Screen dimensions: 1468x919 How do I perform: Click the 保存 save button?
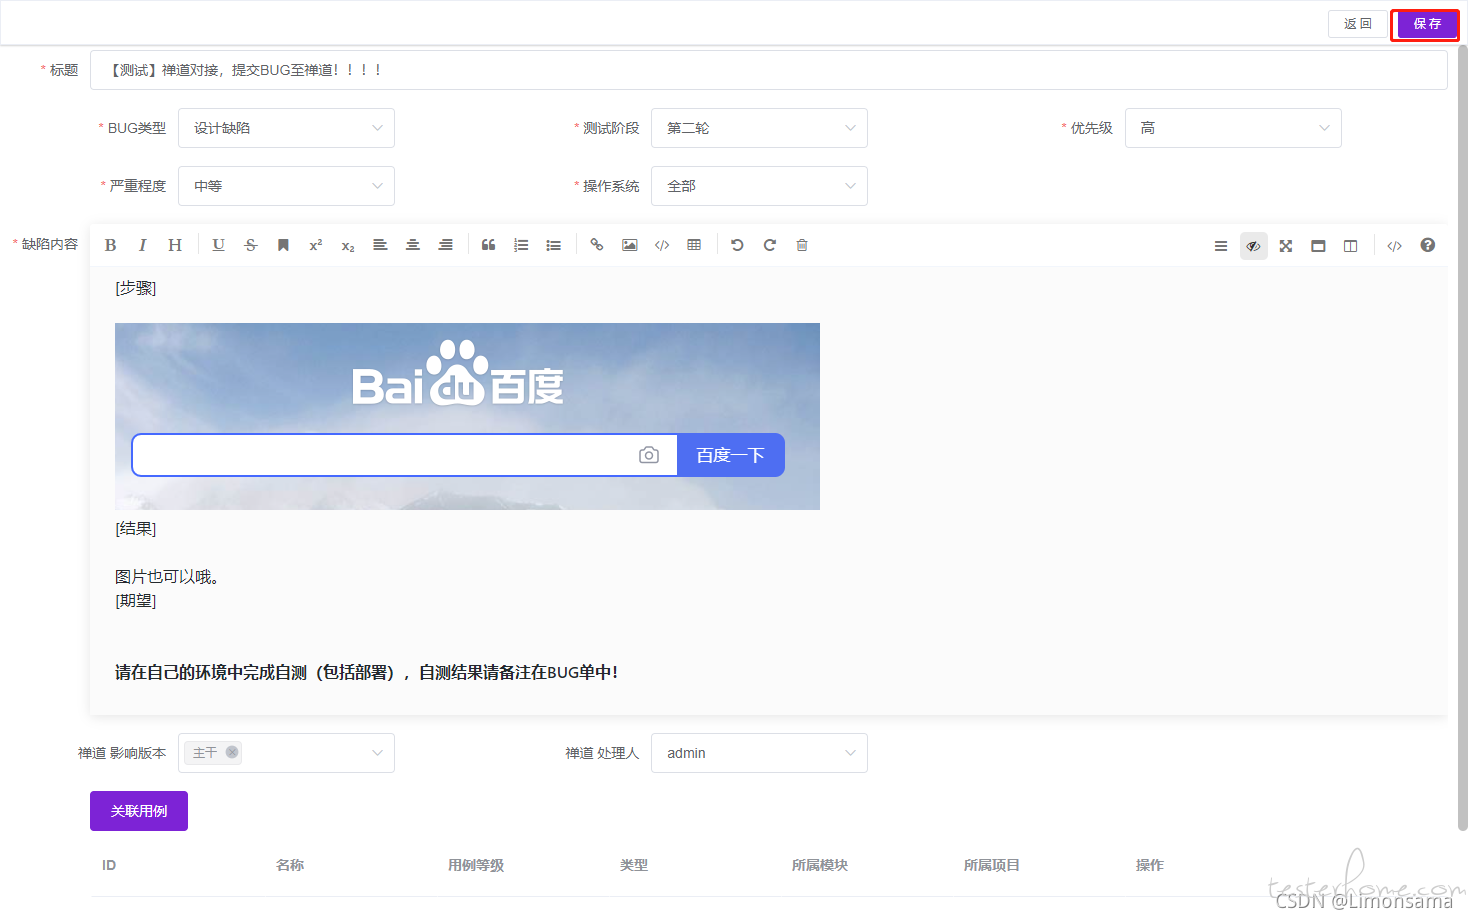coord(1427,24)
